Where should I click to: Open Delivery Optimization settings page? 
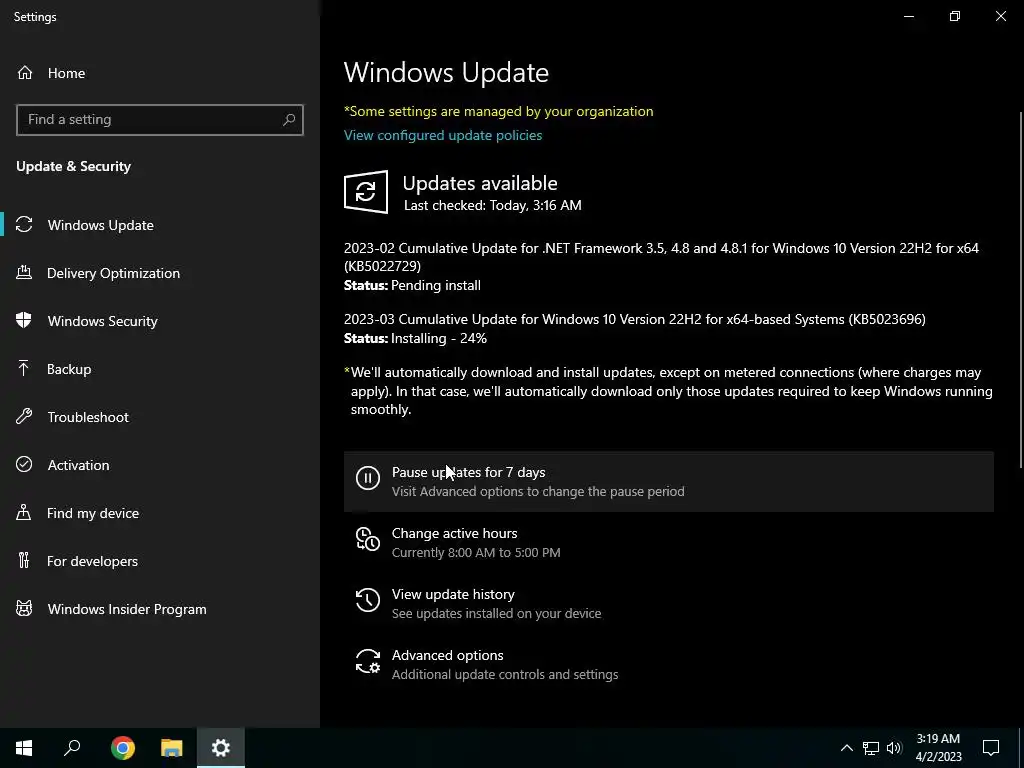160,273
